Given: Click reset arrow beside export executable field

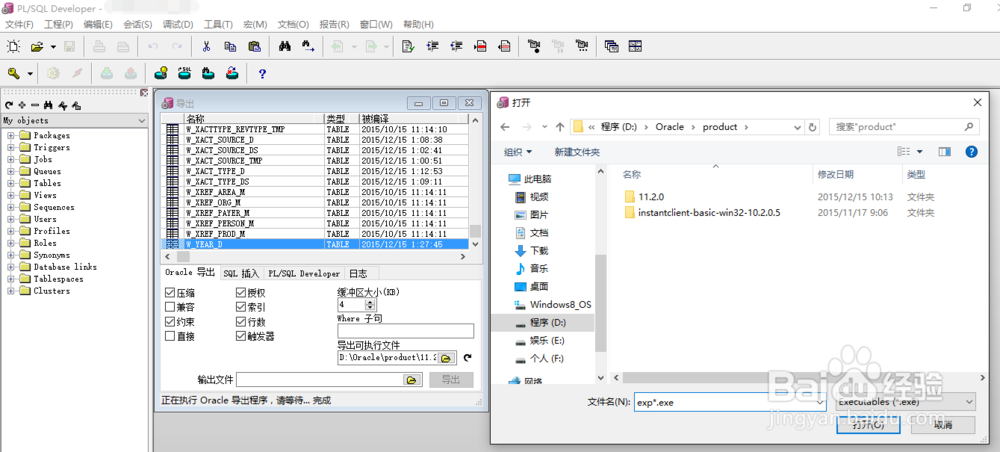Looking at the screenshot, I should click(467, 358).
